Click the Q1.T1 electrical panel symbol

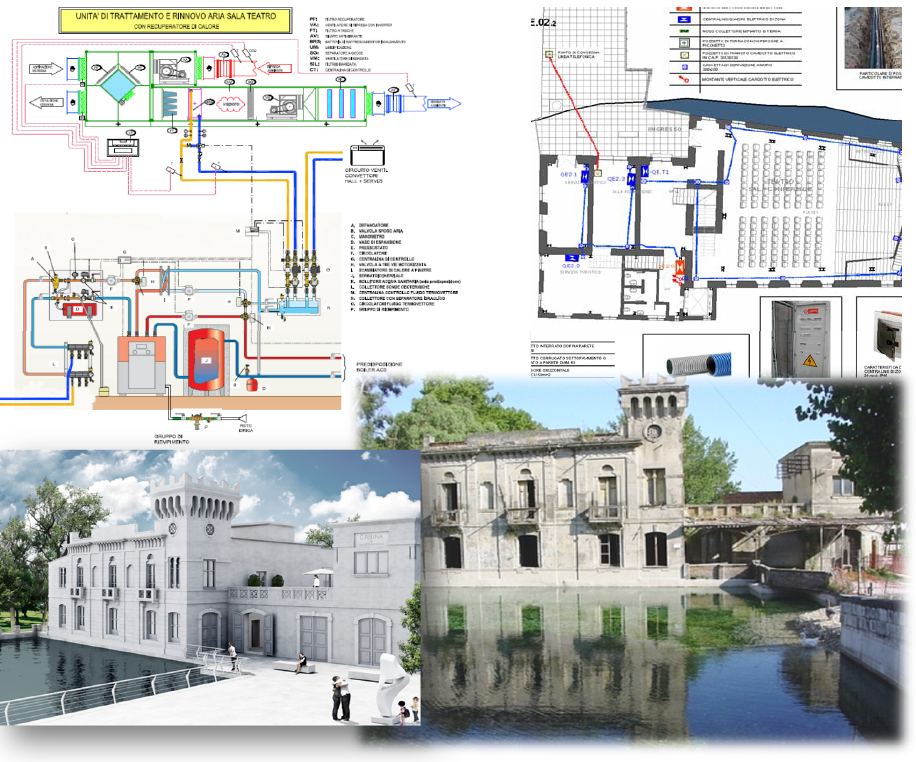click(x=646, y=172)
